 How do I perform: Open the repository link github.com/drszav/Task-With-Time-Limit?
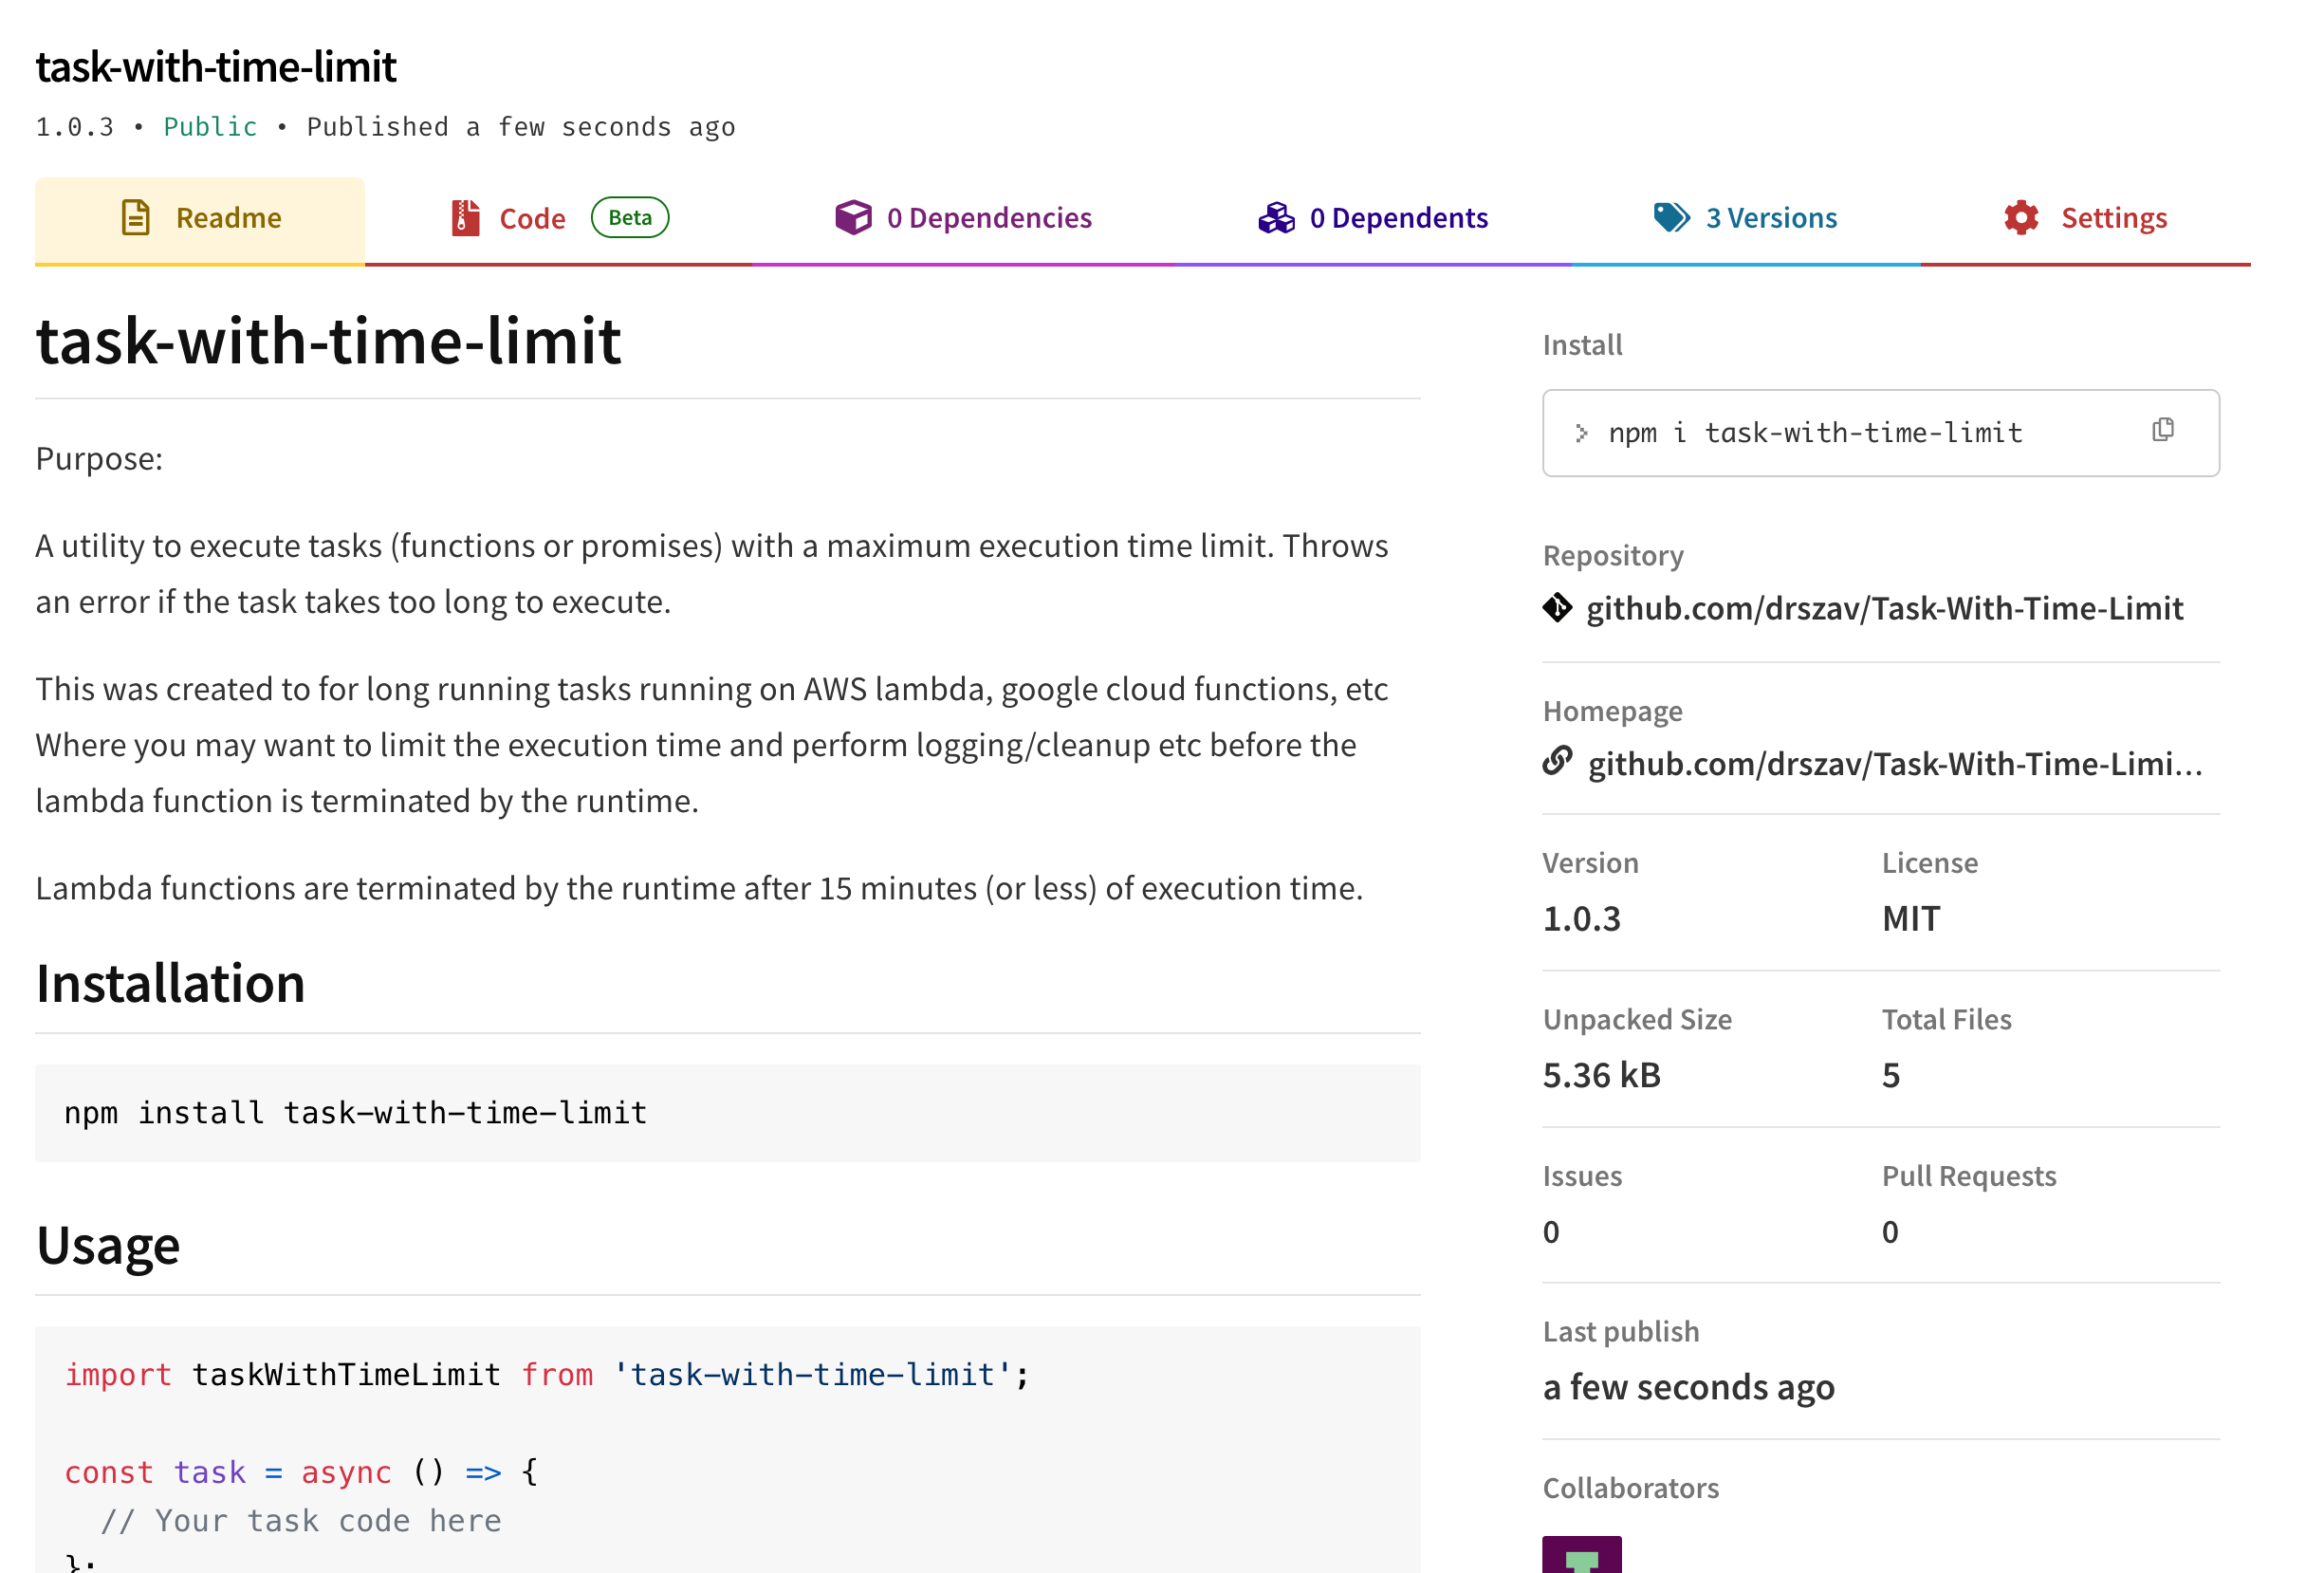tap(1884, 609)
